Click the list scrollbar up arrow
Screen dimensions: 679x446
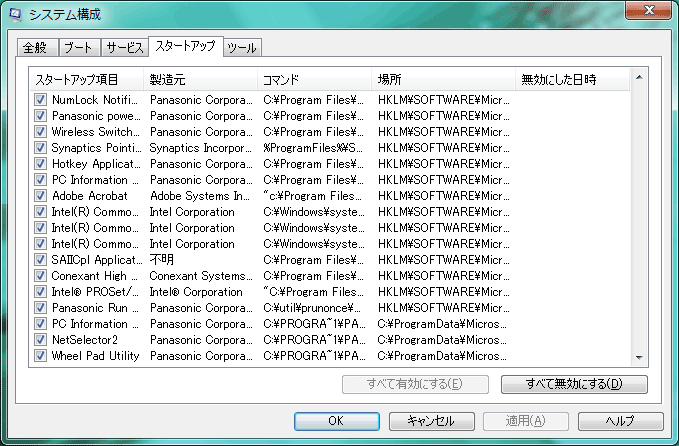639,78
